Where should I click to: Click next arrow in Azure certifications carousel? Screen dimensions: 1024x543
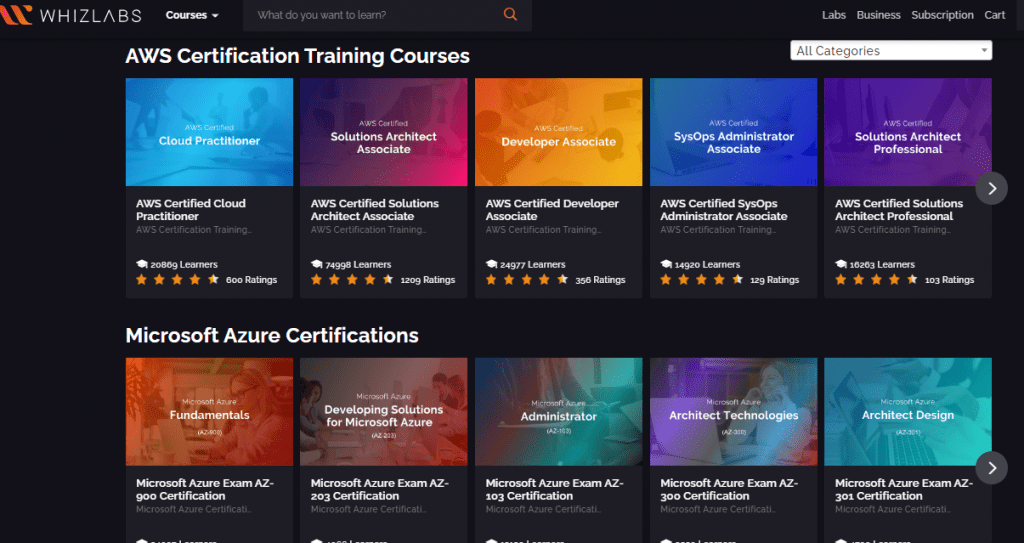tap(991, 468)
